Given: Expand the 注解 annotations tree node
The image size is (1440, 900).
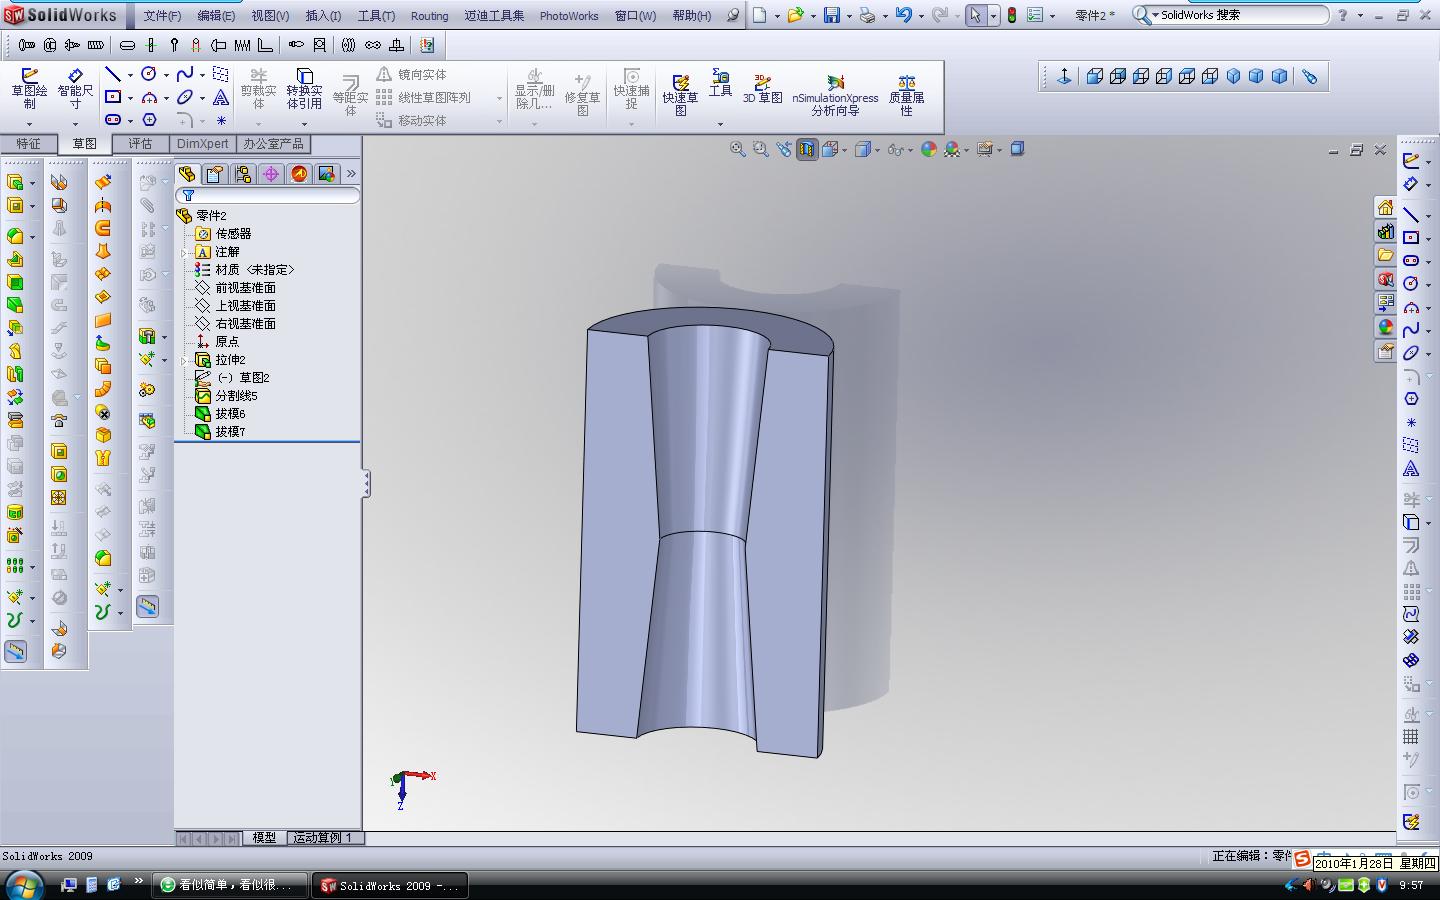Looking at the screenshot, I should click(x=184, y=252).
